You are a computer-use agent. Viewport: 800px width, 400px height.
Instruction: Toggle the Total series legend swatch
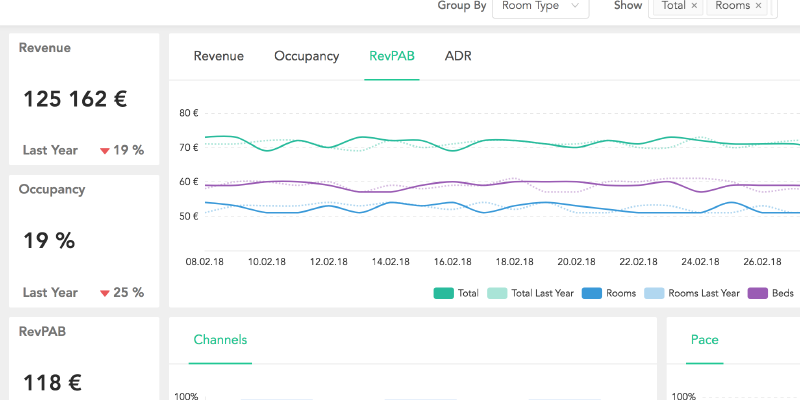(444, 293)
